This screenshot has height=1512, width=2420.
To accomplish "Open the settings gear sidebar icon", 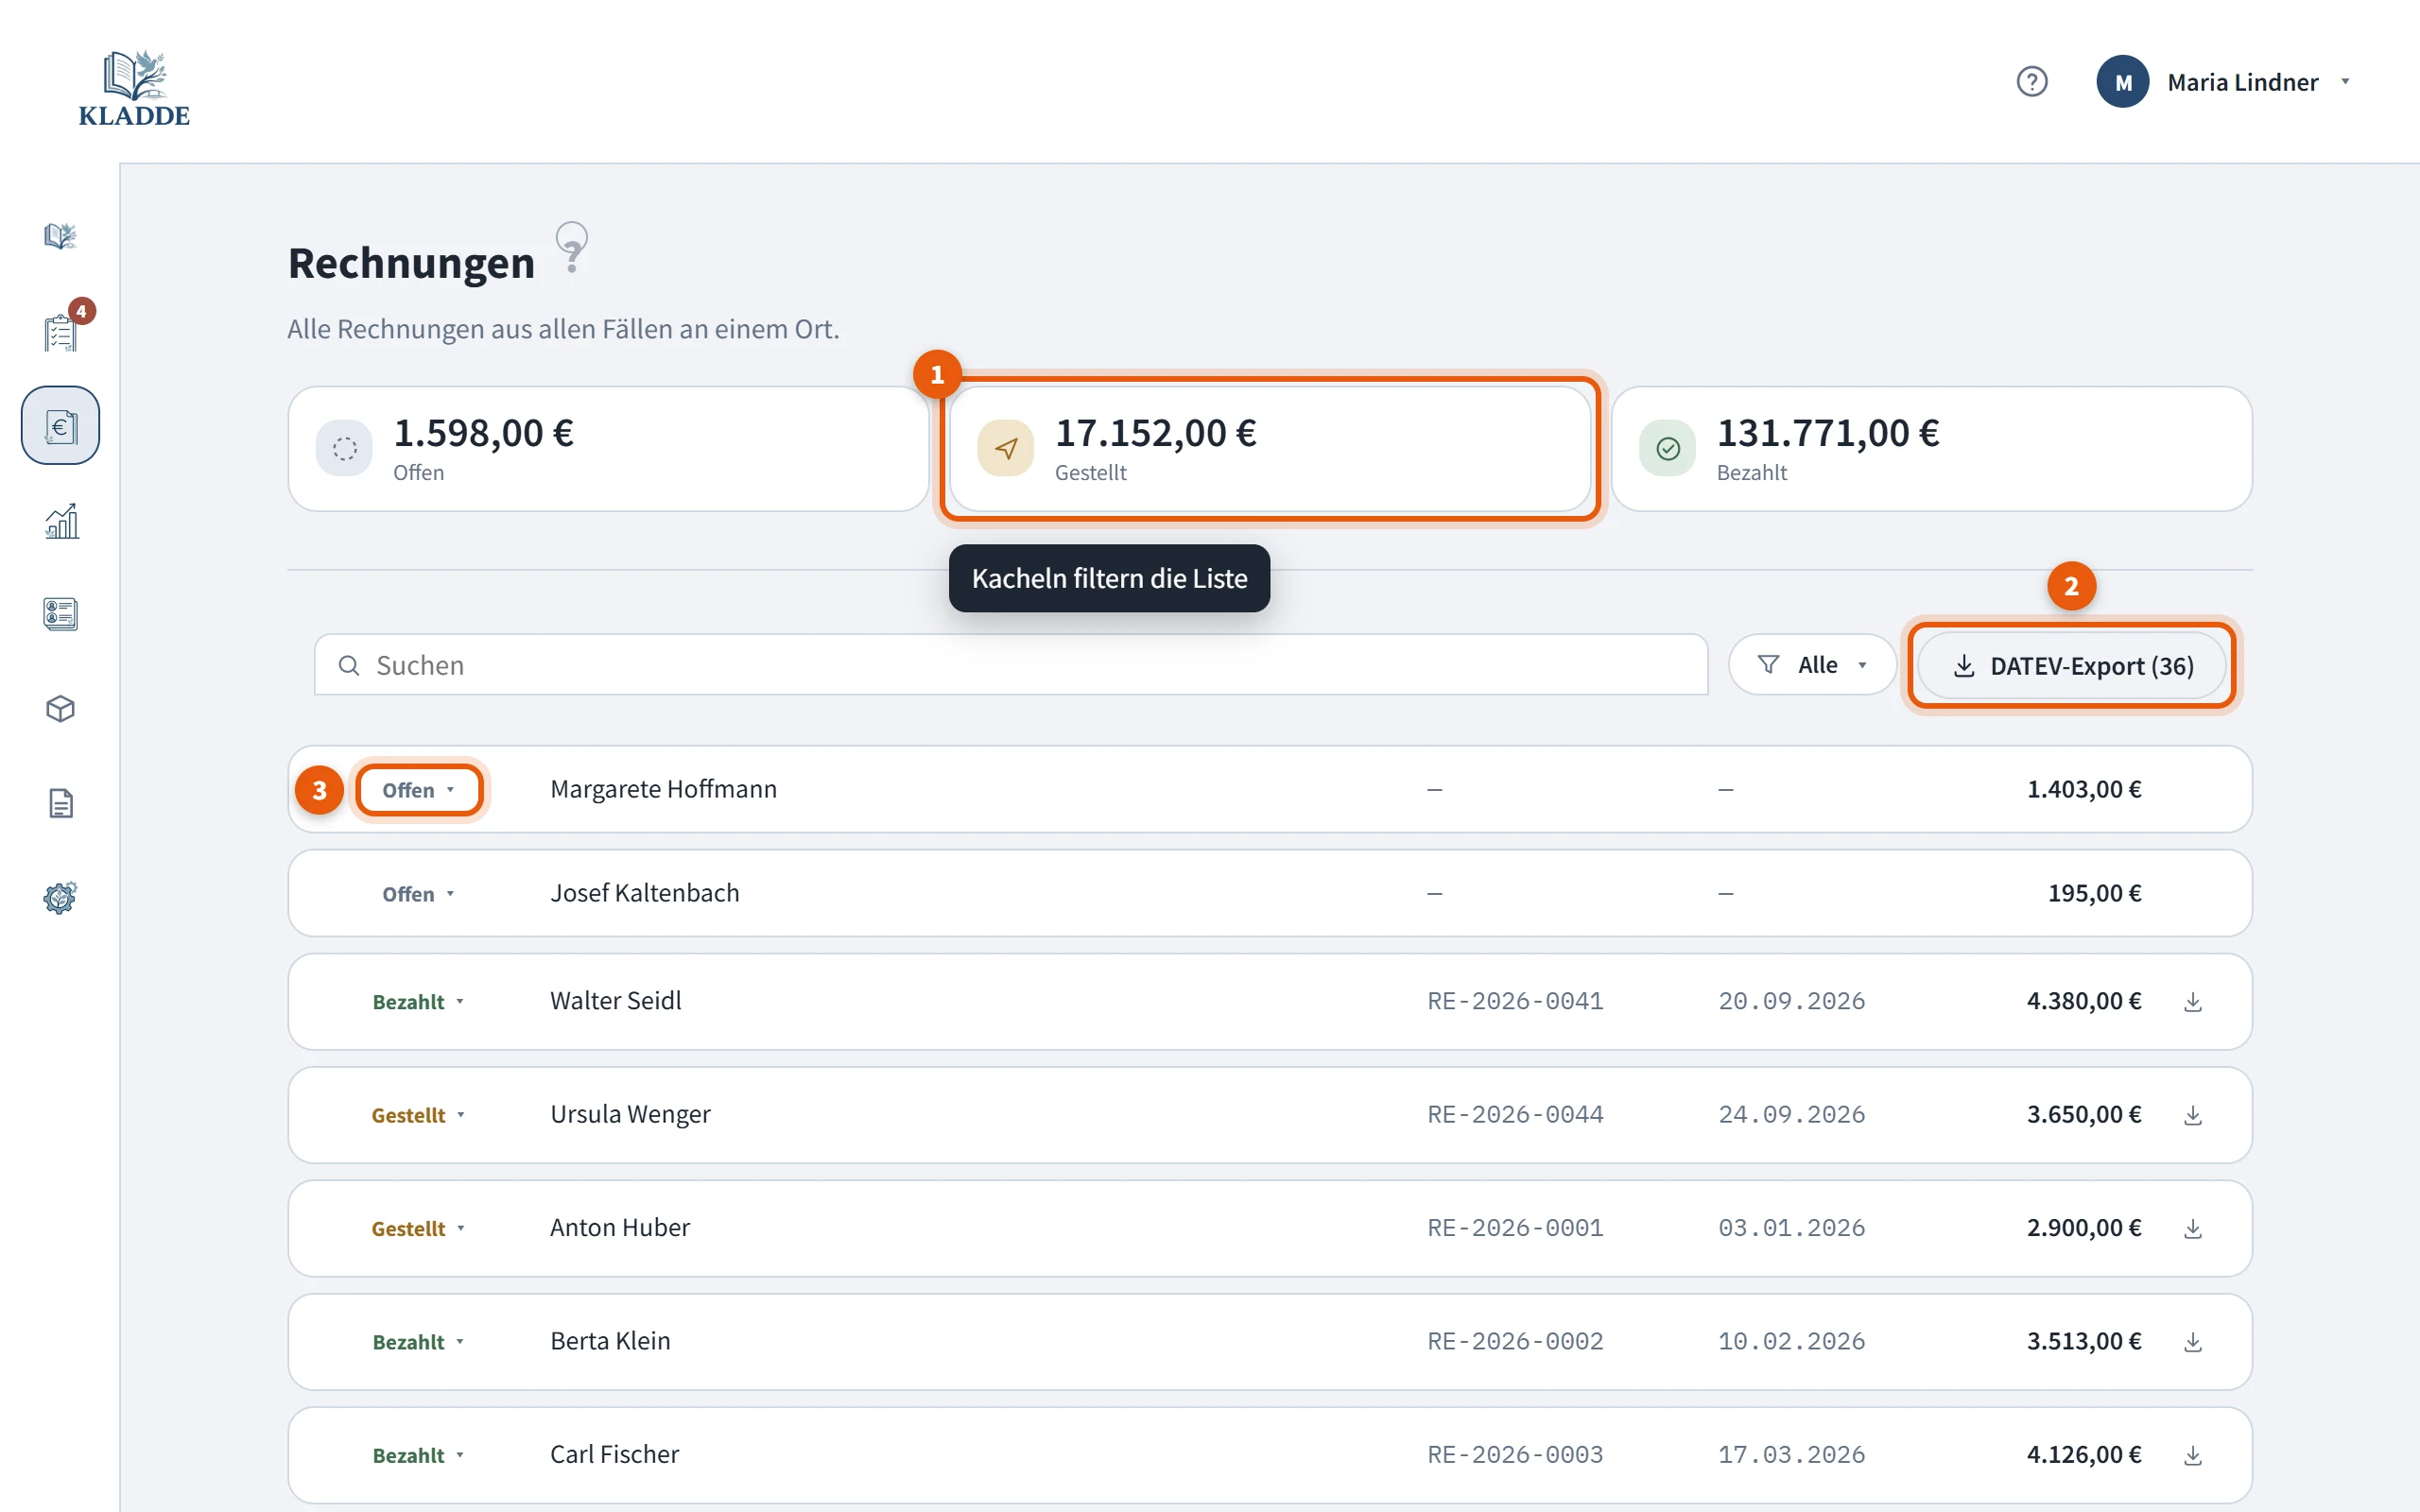I will point(60,897).
